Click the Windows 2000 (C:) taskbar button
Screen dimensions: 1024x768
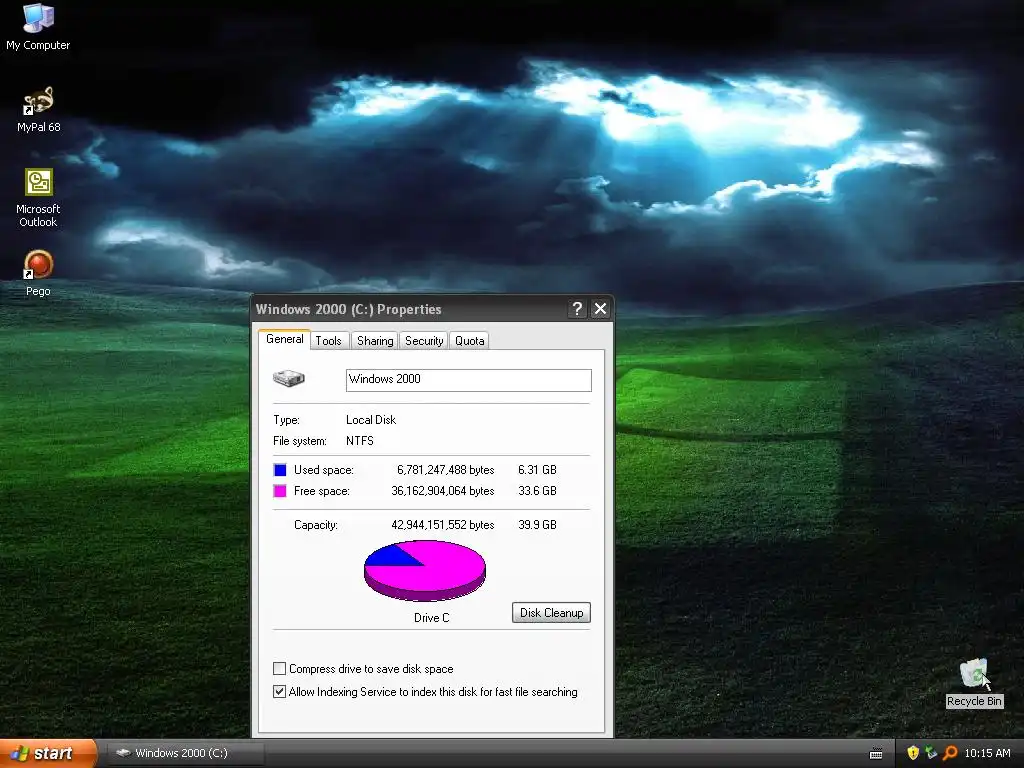coord(184,753)
